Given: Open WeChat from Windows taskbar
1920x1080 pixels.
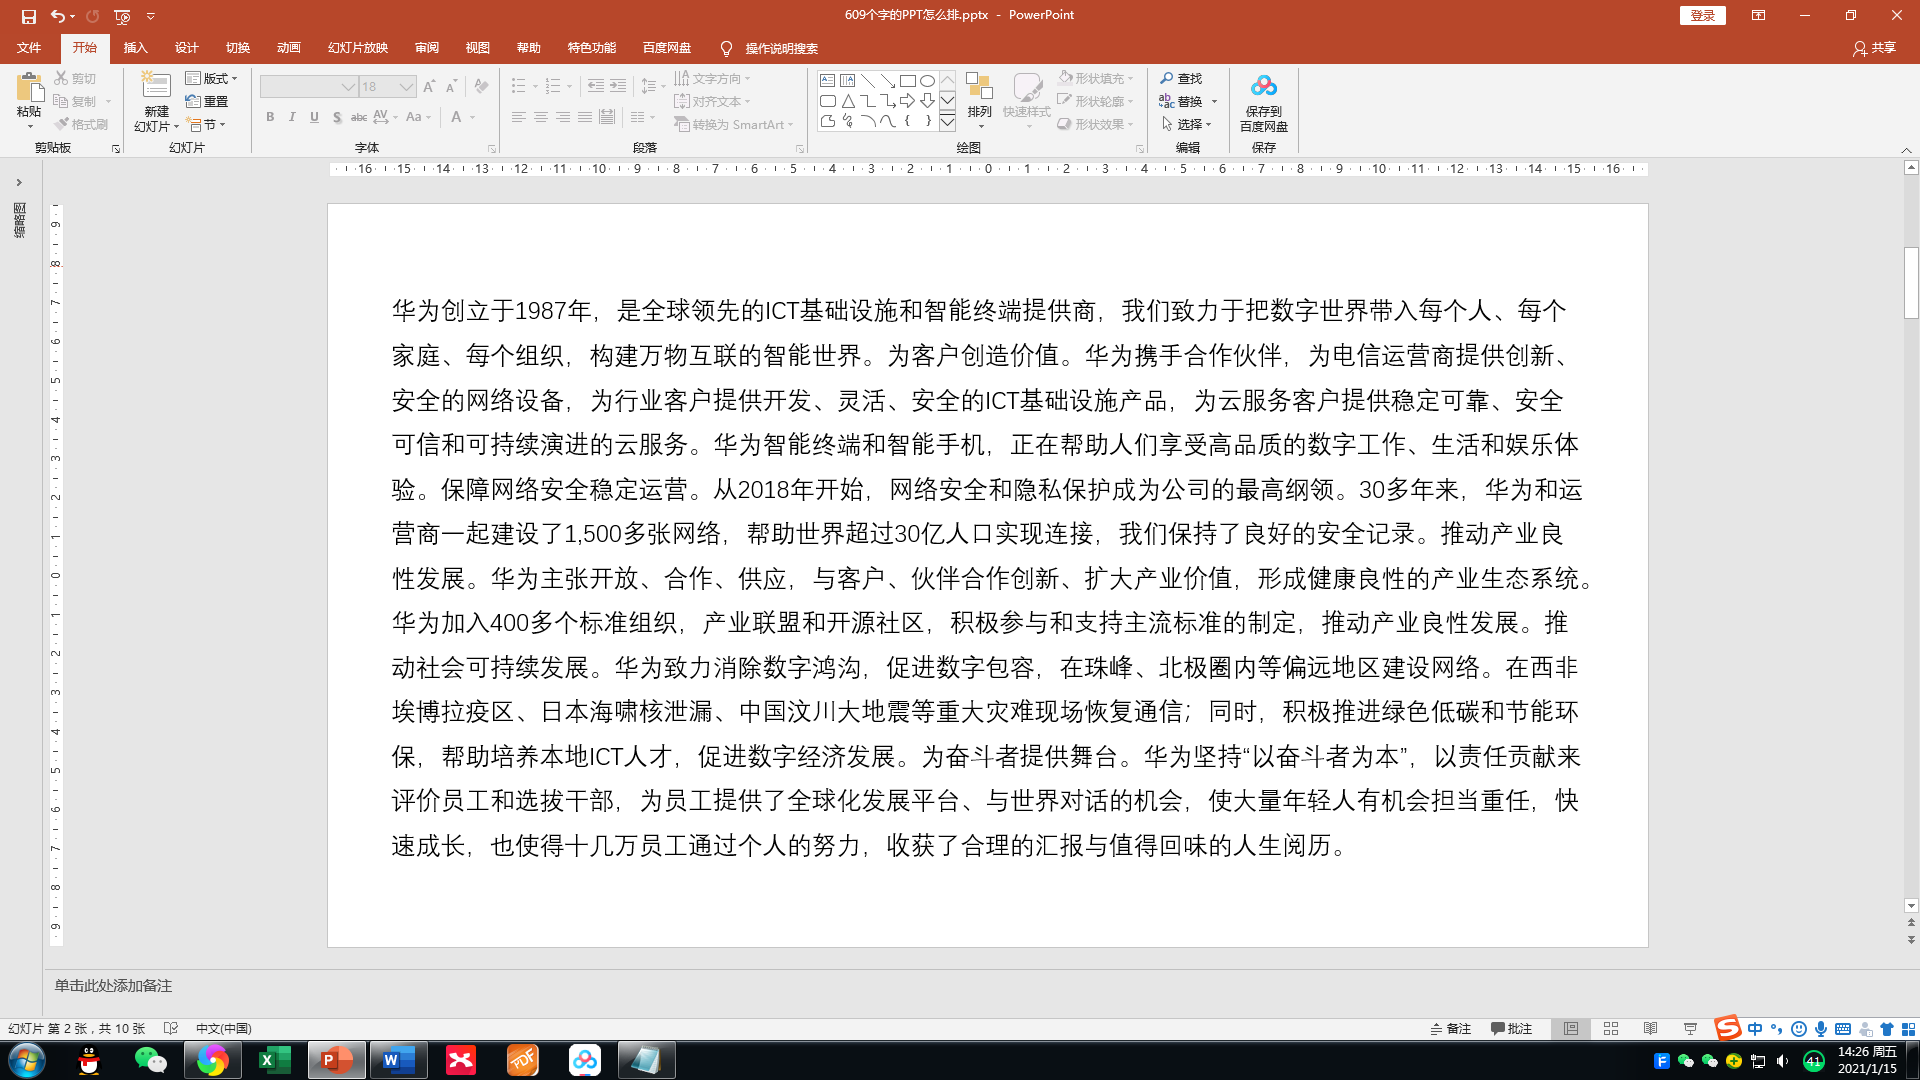Looking at the screenshot, I should pos(150,1060).
